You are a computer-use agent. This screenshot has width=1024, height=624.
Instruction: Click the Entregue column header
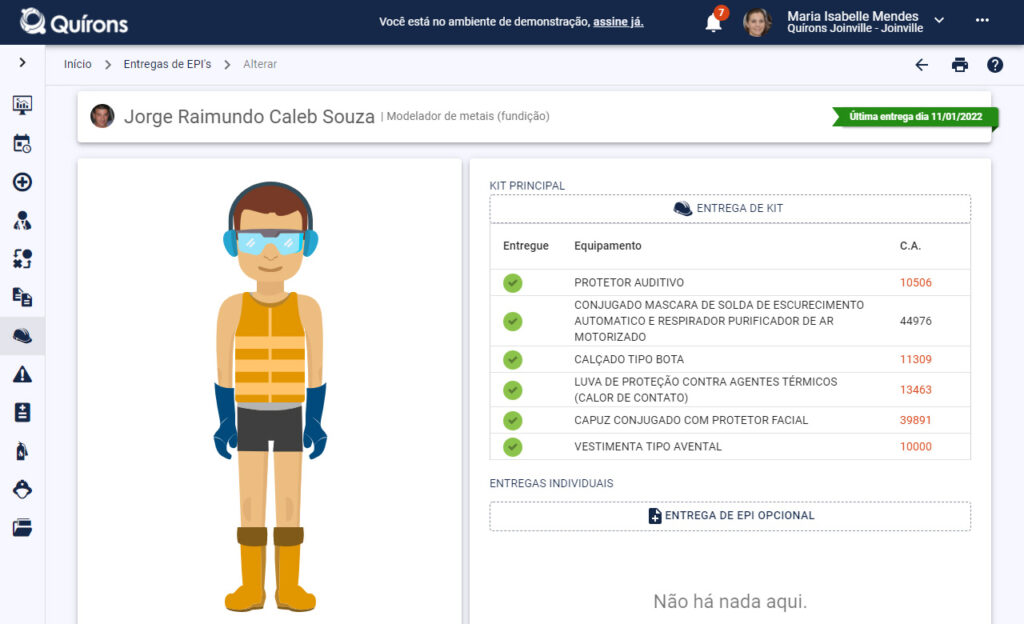point(526,246)
